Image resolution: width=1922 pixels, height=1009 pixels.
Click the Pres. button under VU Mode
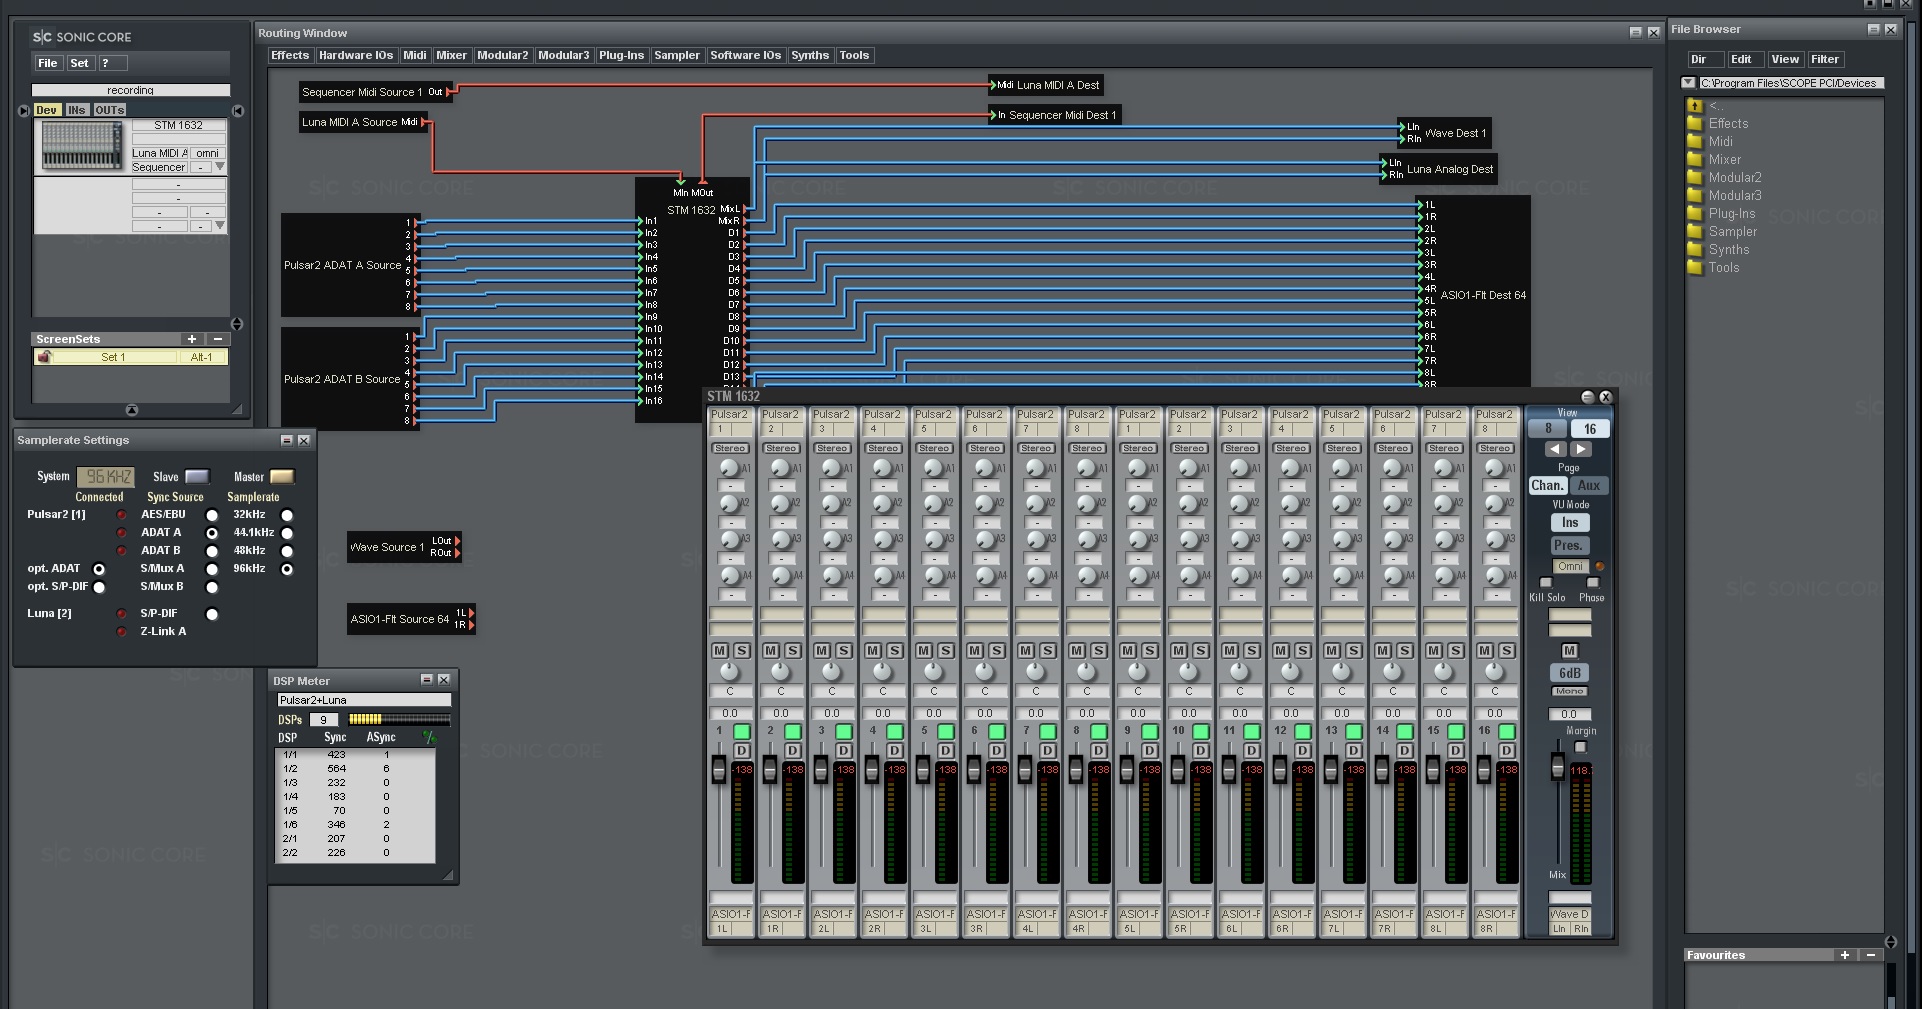[1569, 545]
